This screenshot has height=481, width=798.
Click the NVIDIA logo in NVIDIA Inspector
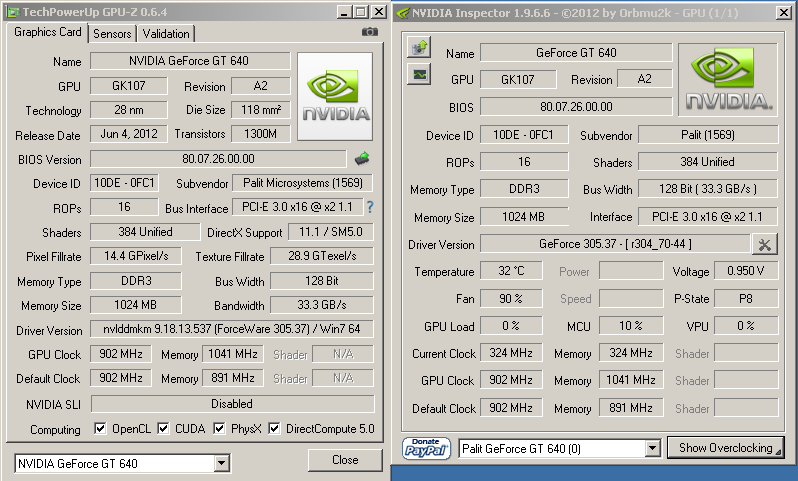(727, 79)
